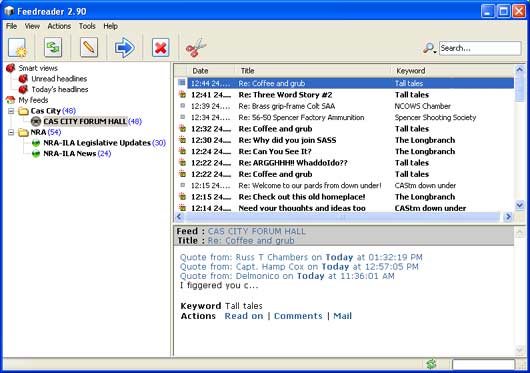Image resolution: width=530 pixels, height=373 pixels.
Task: Click the 'Comments' action link
Action: coord(298,316)
